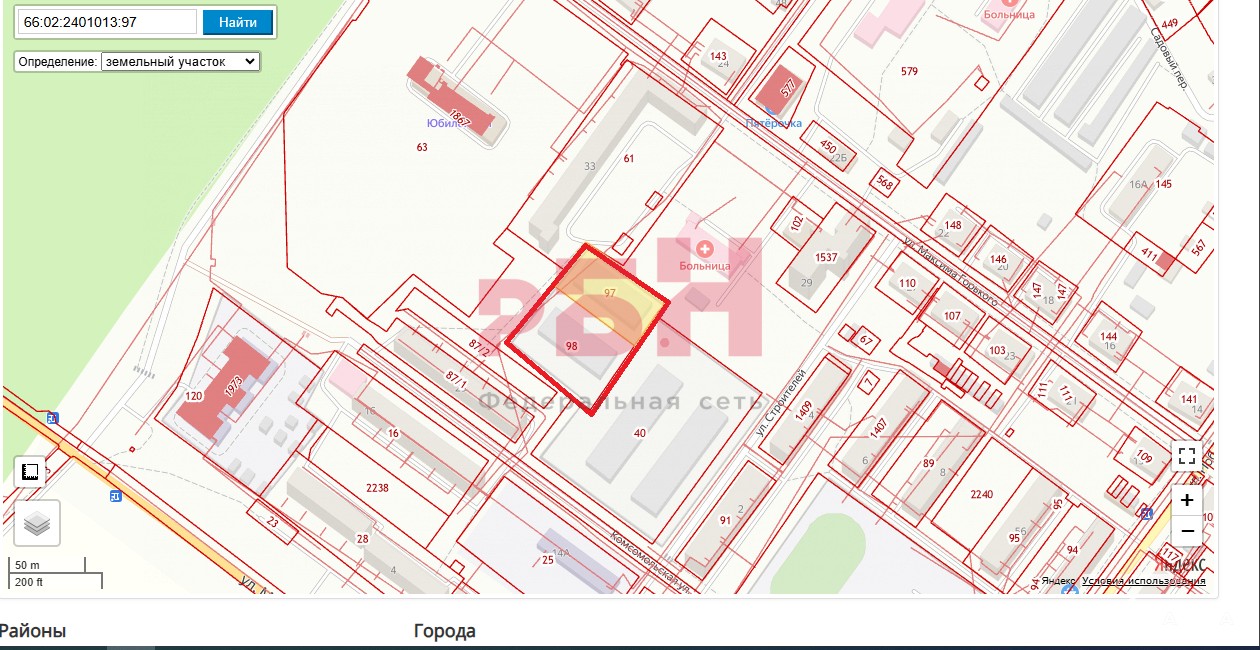Click the cadastral number search field
The height and width of the screenshot is (650, 1260).
pyautogui.click(x=107, y=22)
